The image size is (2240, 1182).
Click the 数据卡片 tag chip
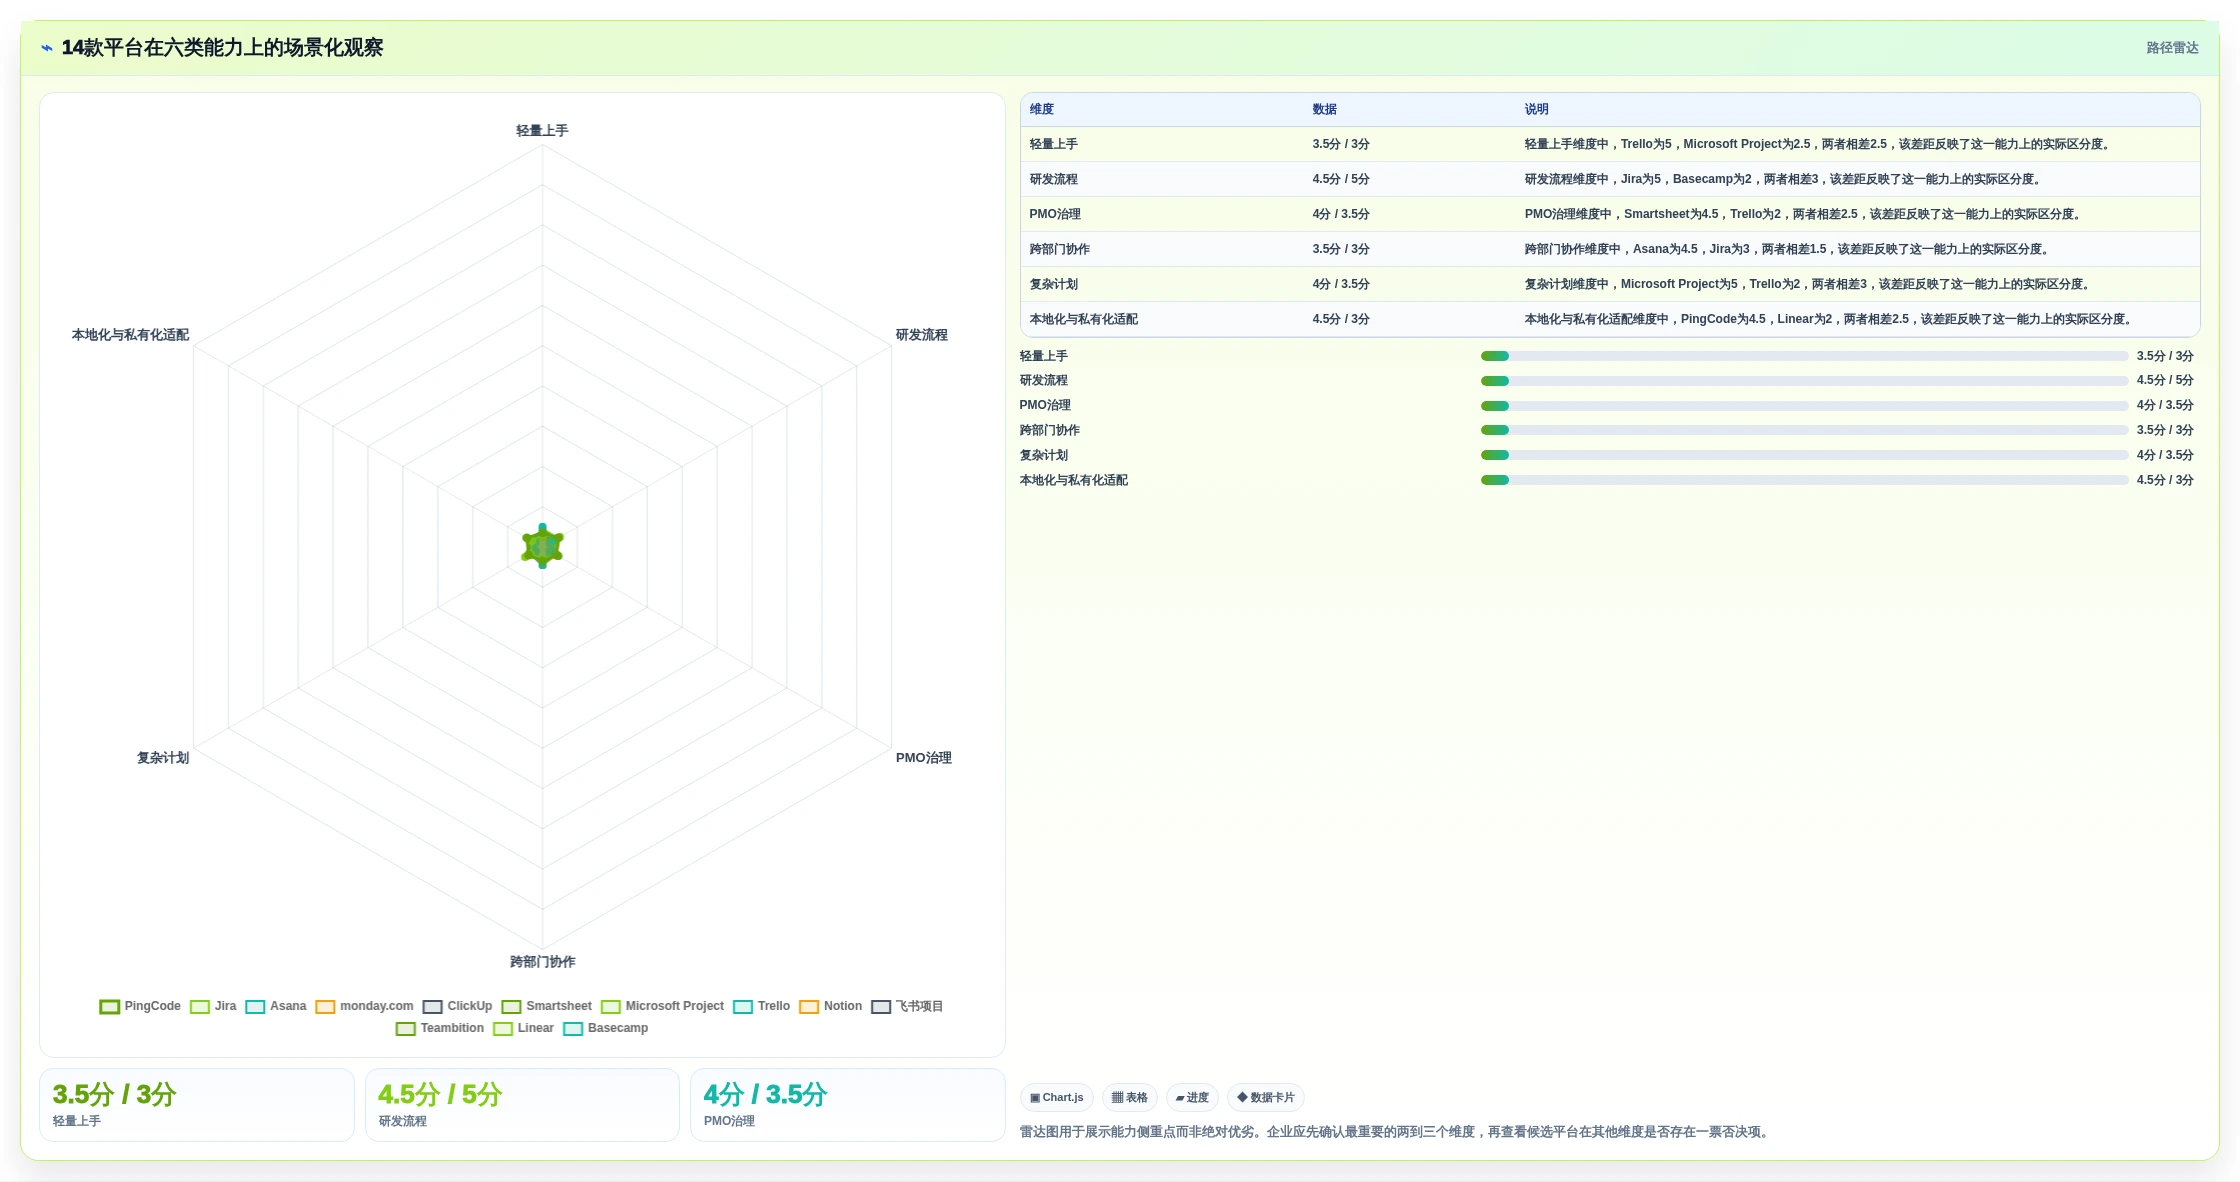click(x=1266, y=1097)
